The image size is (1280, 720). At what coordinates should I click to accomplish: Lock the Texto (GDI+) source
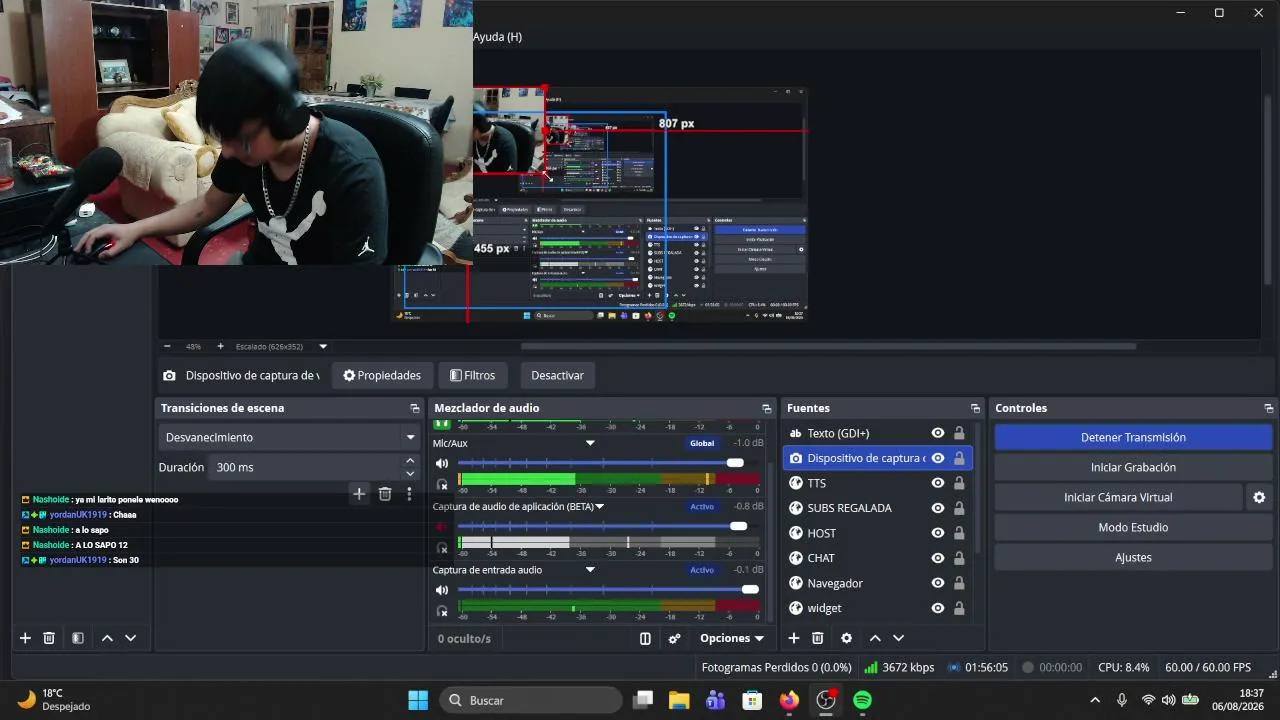(959, 433)
